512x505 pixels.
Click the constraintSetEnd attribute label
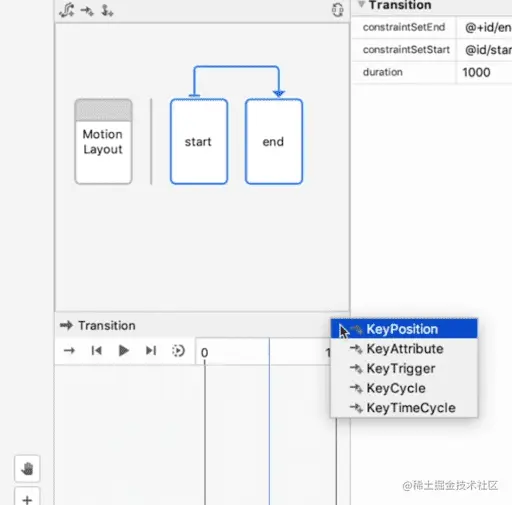point(404,27)
